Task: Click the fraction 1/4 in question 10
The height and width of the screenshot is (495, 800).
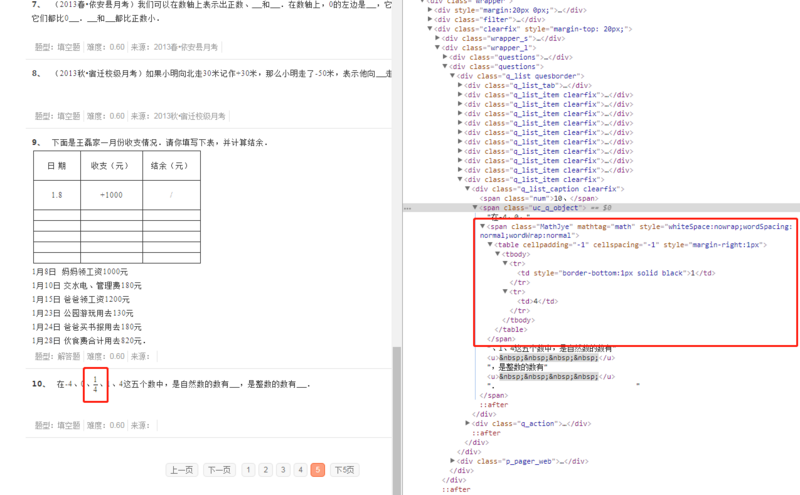Action: [95, 385]
